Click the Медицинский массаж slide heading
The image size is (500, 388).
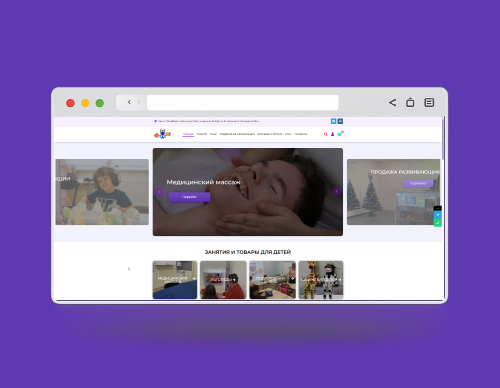203,182
